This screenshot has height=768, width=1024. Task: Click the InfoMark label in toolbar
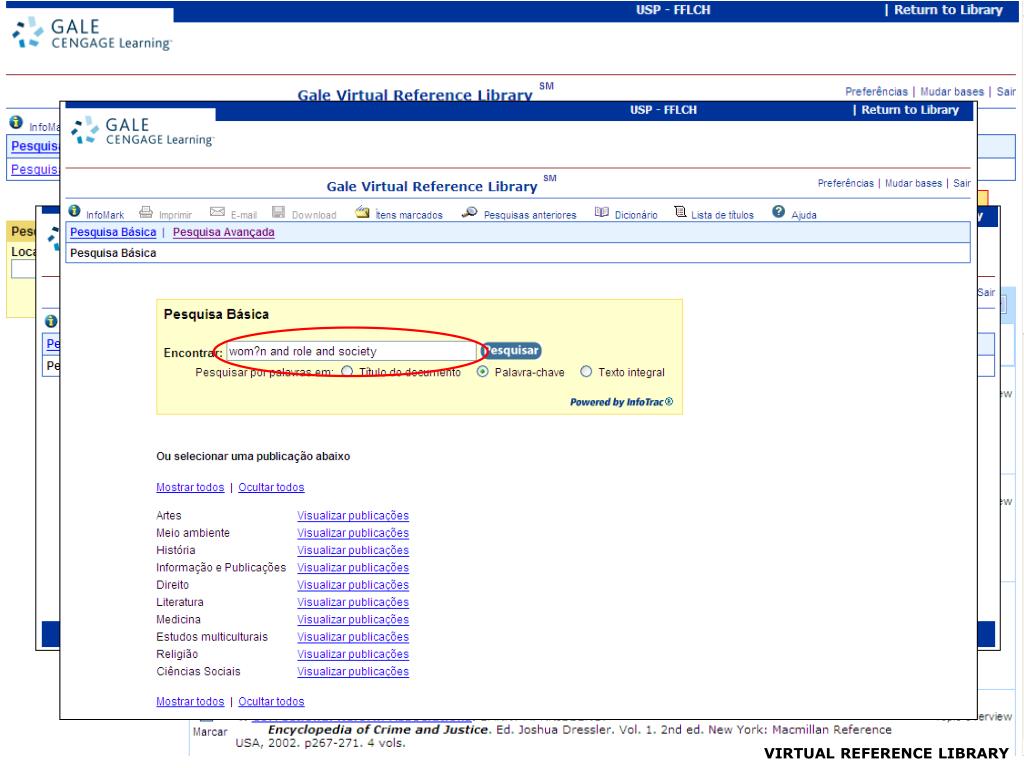click(104, 215)
